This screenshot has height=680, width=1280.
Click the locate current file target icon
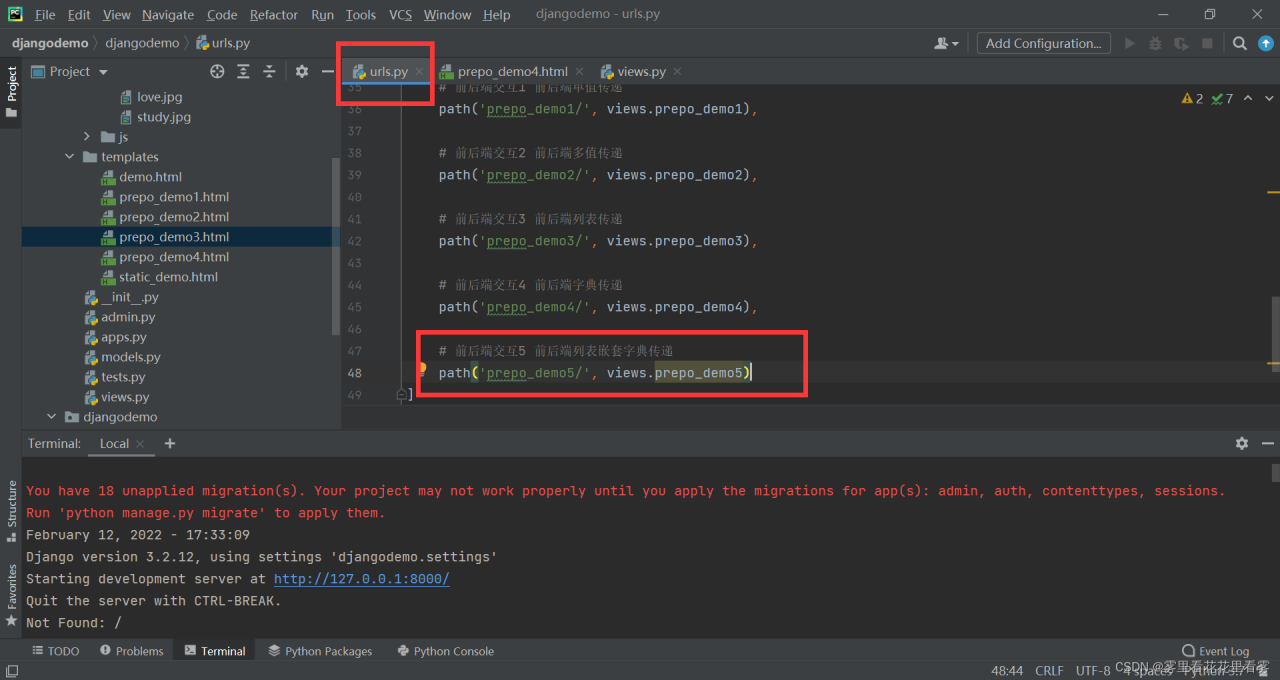pos(217,72)
